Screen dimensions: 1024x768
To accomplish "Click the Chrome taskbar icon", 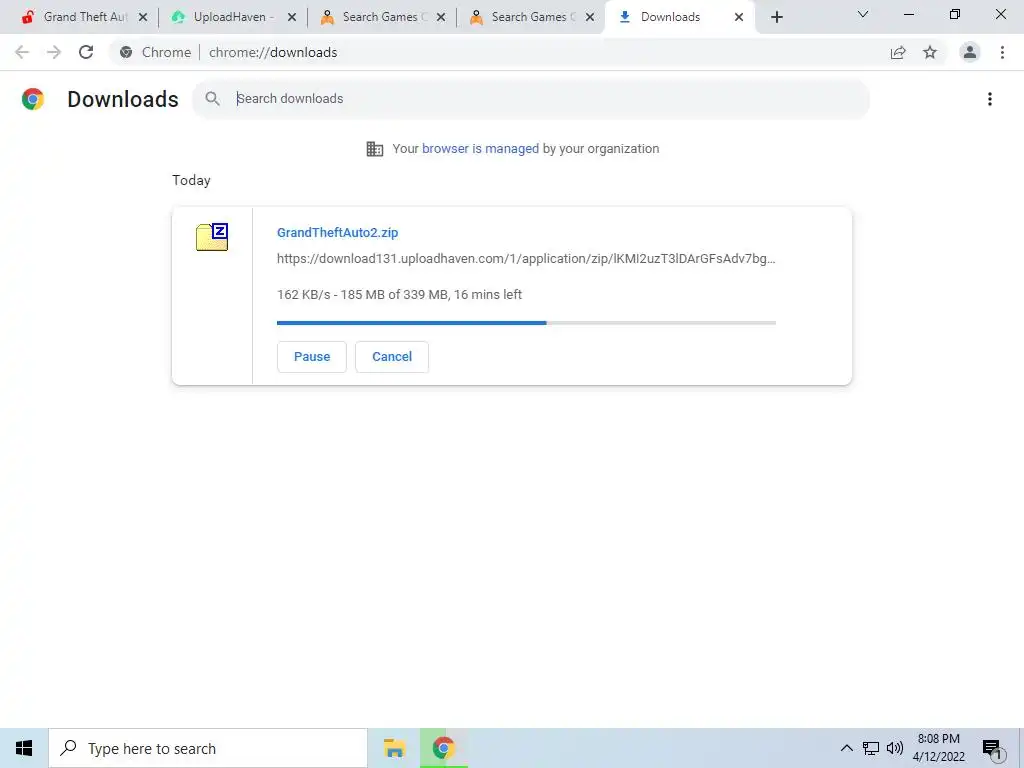I will click(443, 748).
